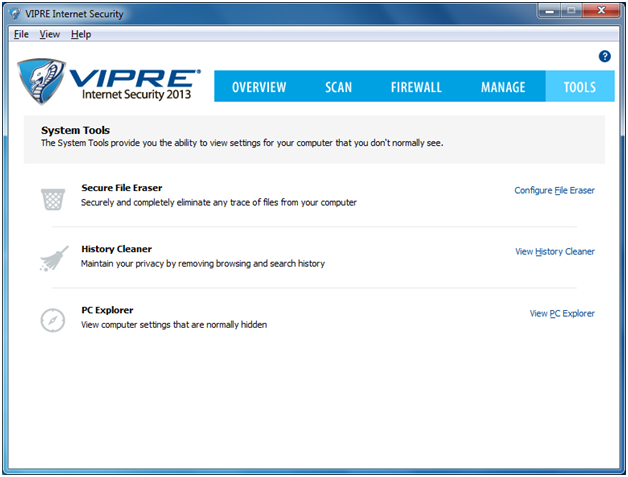The image size is (628, 477).
Task: Click the History Cleaner heading
Action: tap(117, 249)
